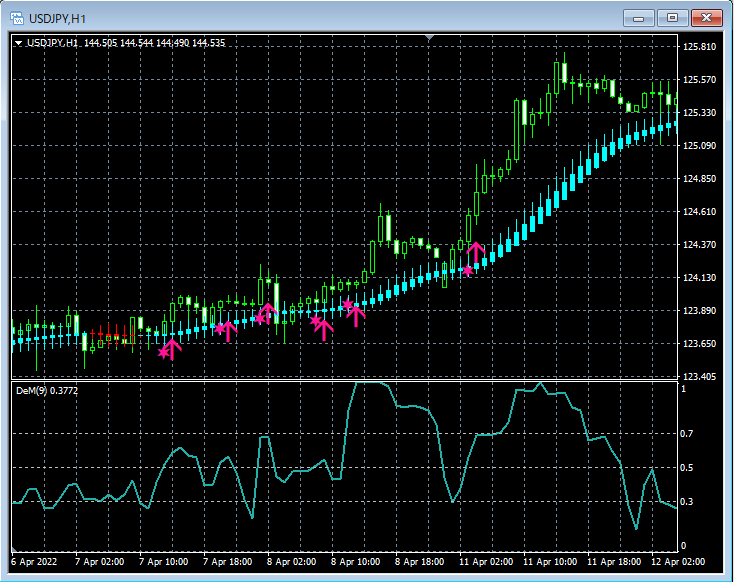Screen dimensions: 735x582
Task: Click the USDJPY chart window title icon
Action: pos(17,18)
